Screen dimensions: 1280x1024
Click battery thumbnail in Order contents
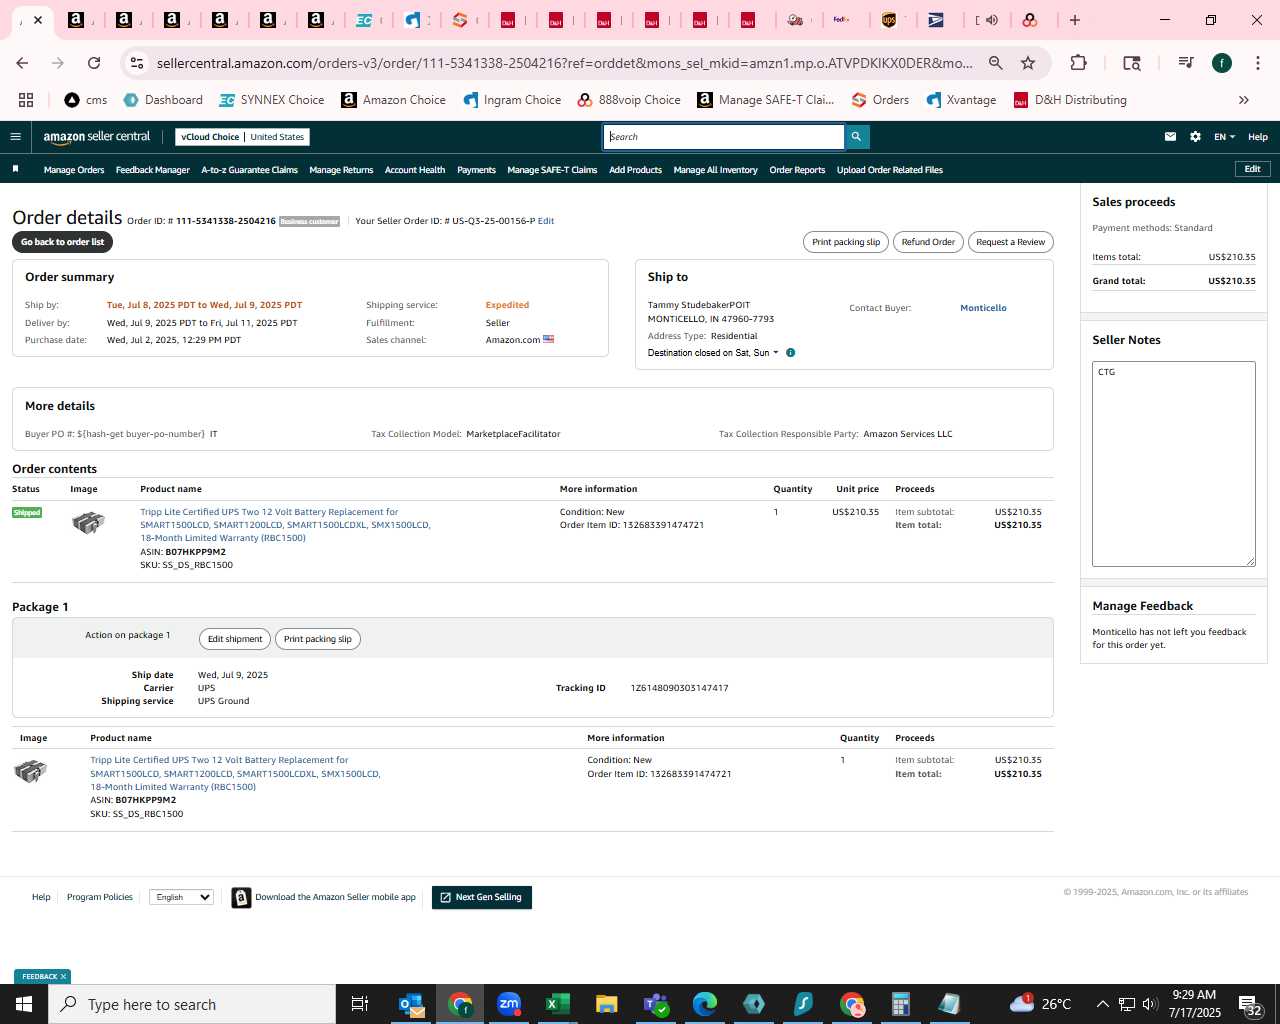[x=88, y=522]
